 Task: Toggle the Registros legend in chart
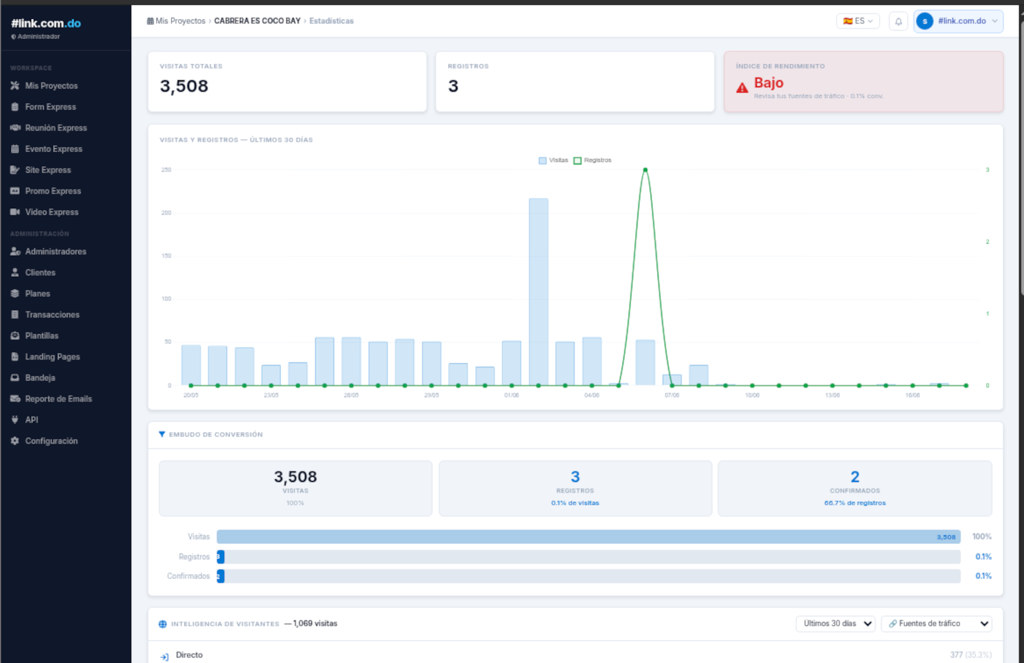pos(592,160)
